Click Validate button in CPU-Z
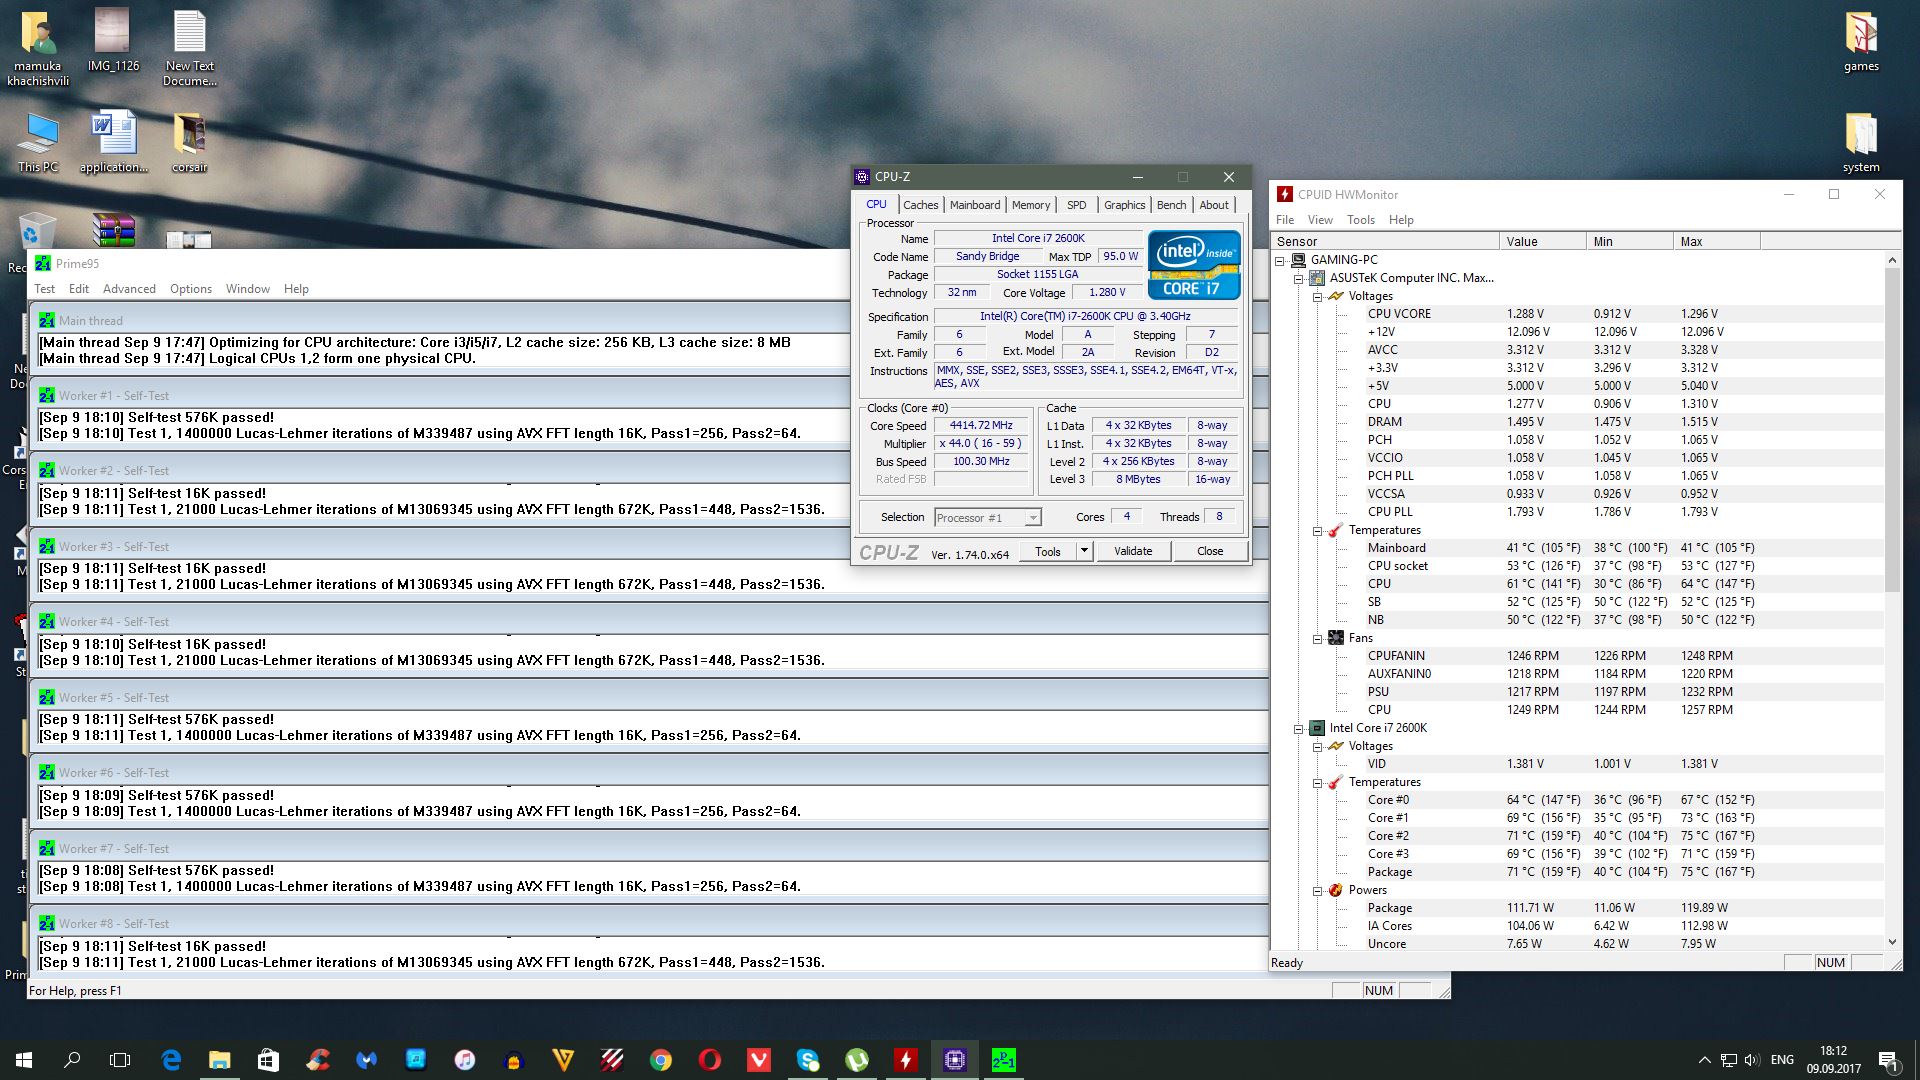 [1133, 551]
